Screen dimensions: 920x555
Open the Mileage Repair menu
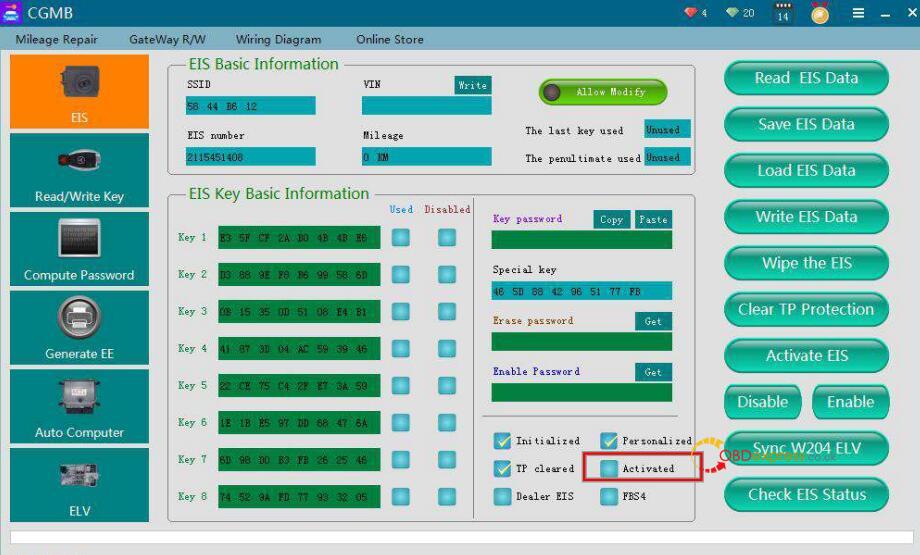point(56,39)
